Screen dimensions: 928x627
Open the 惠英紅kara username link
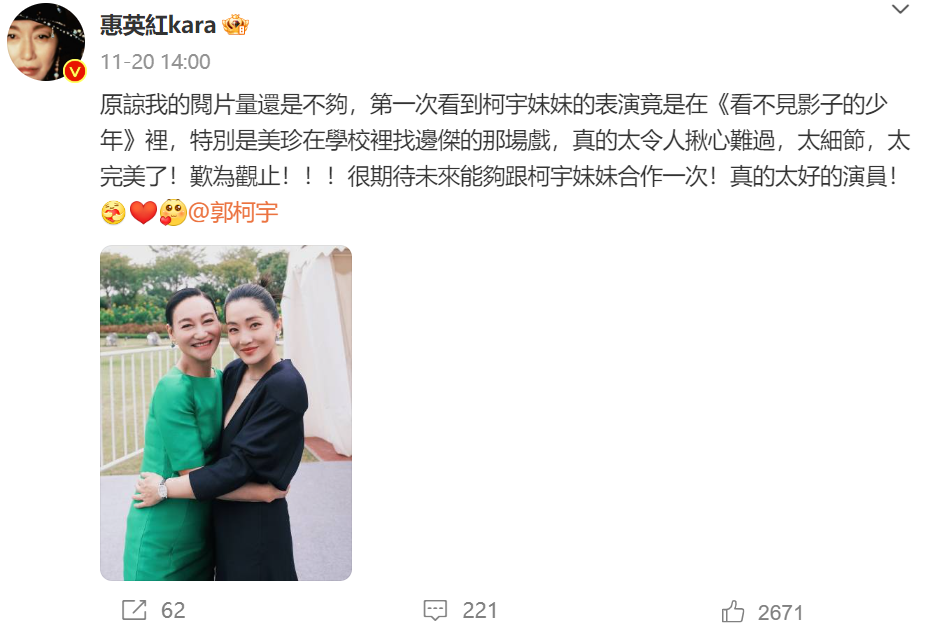point(157,25)
